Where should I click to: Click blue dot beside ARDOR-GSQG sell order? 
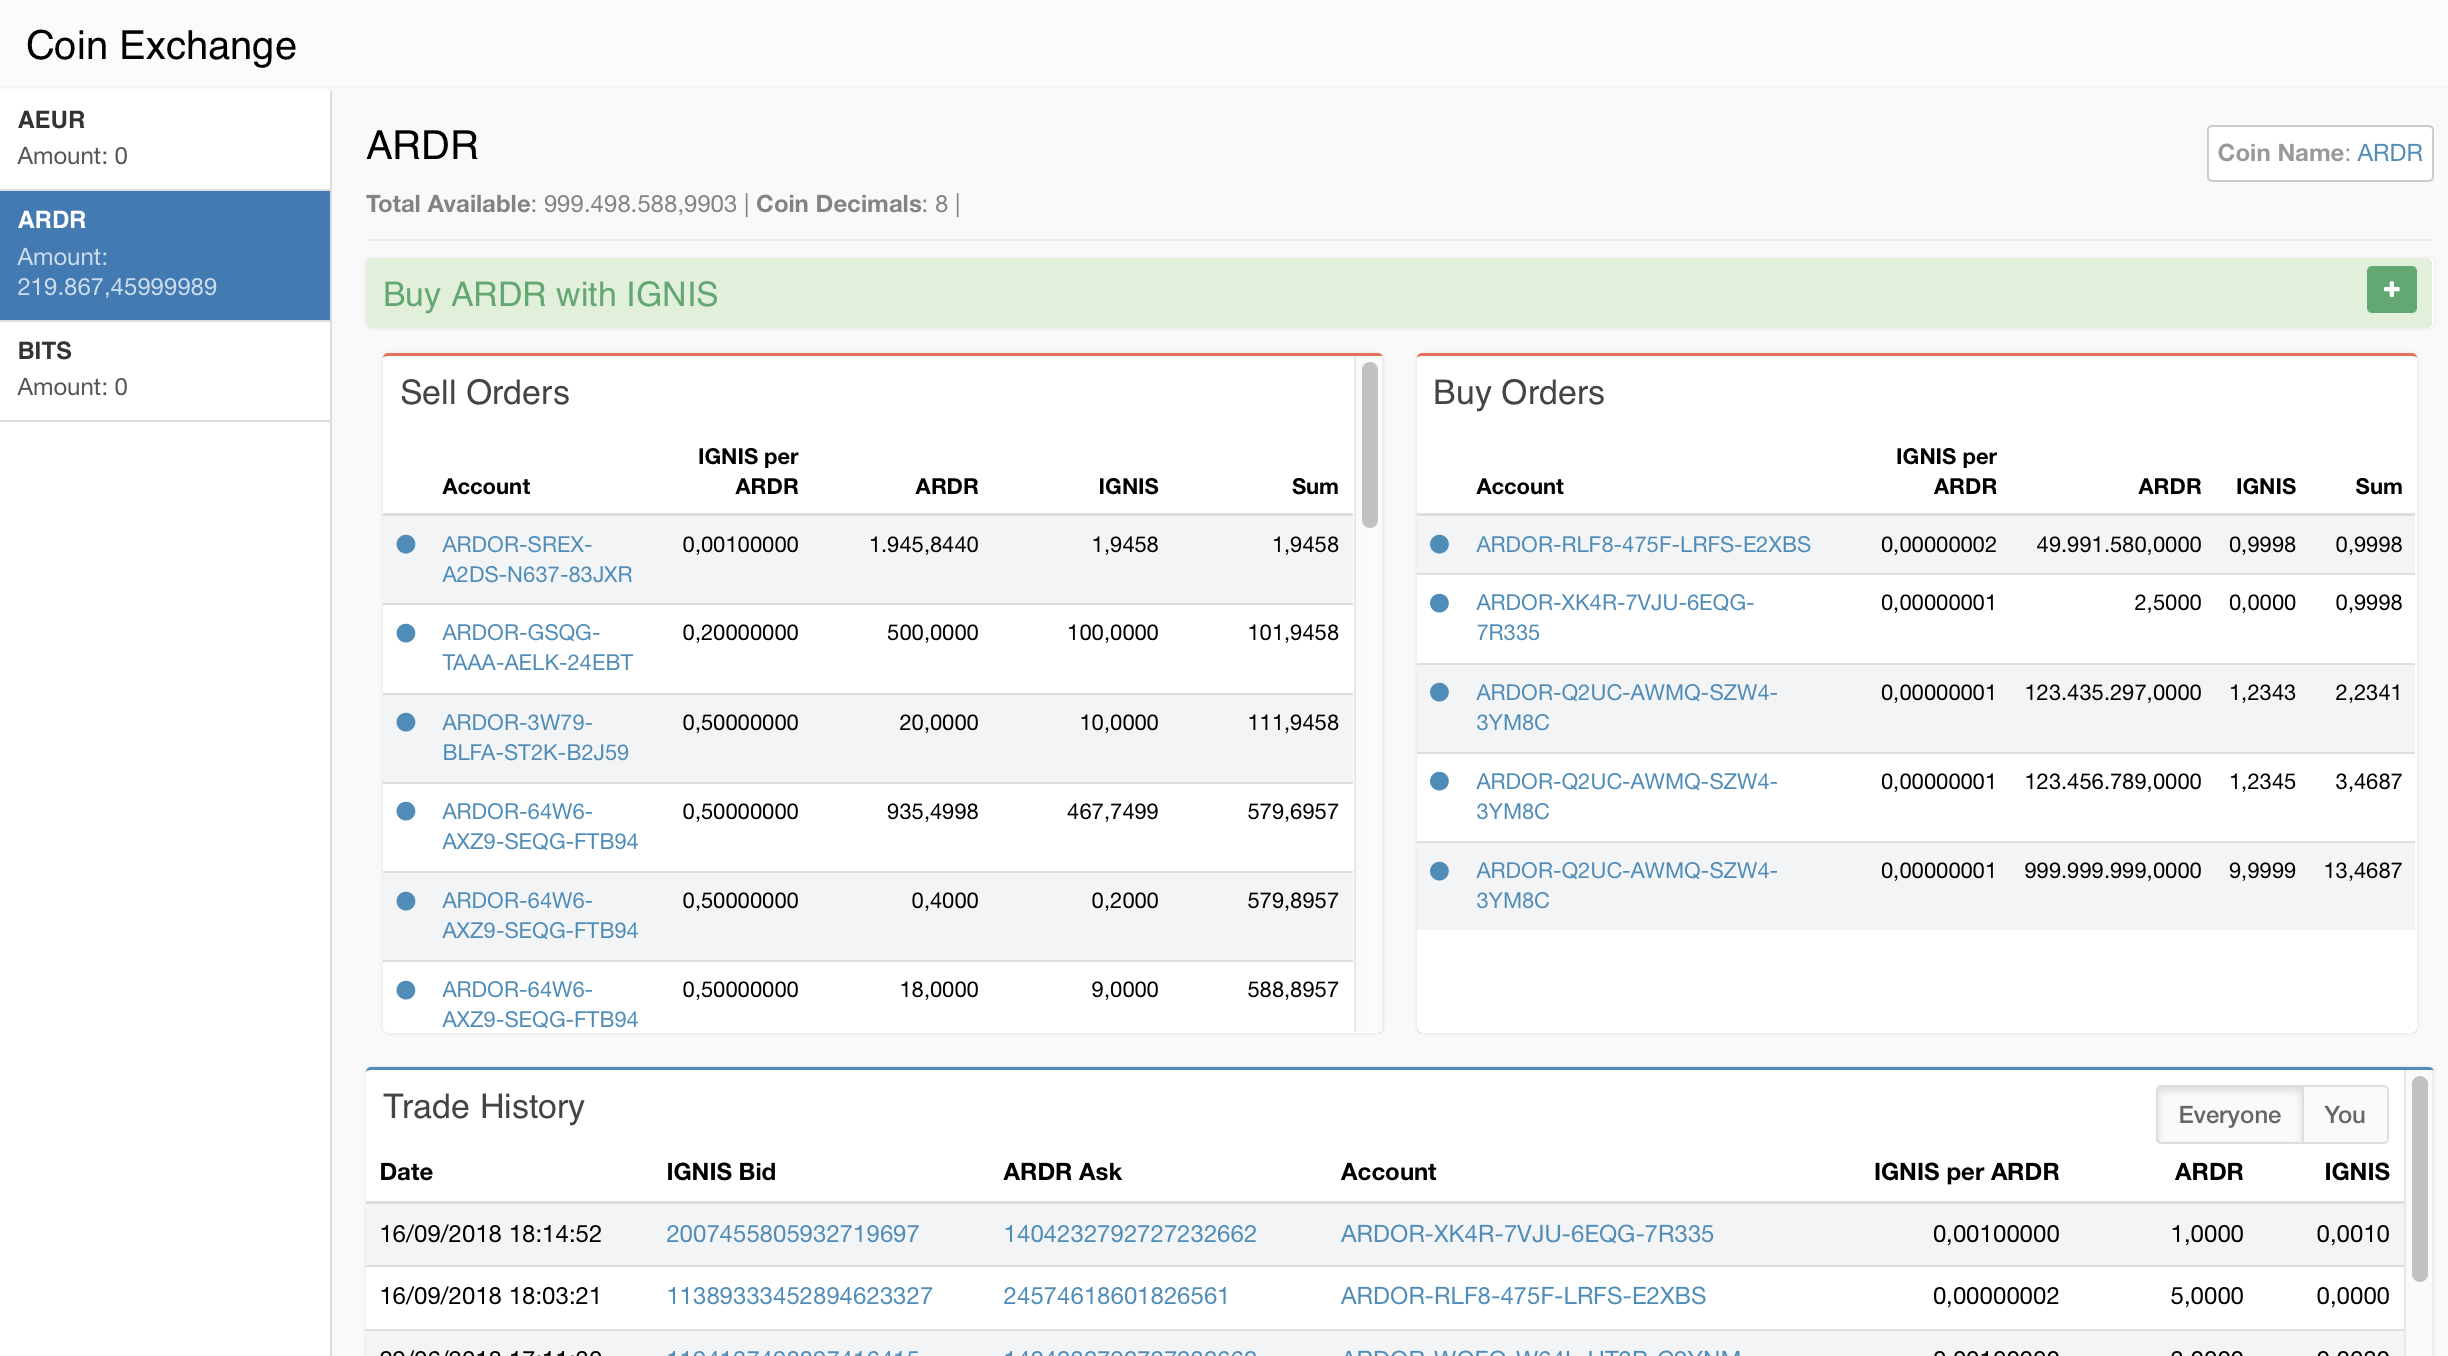tap(406, 633)
